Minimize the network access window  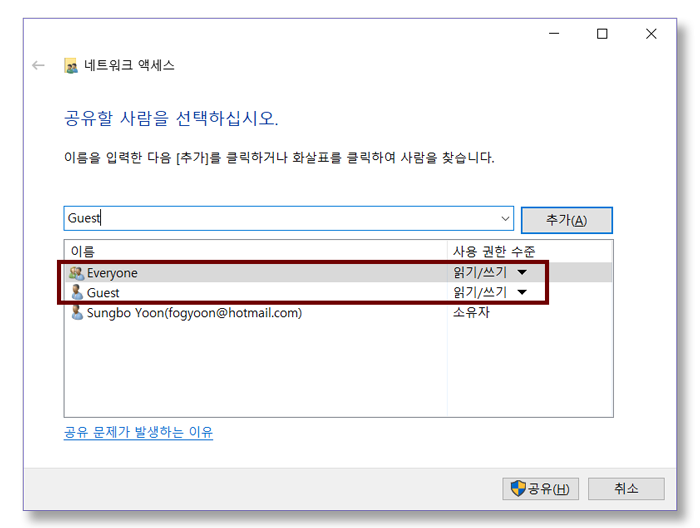pyautogui.click(x=553, y=34)
